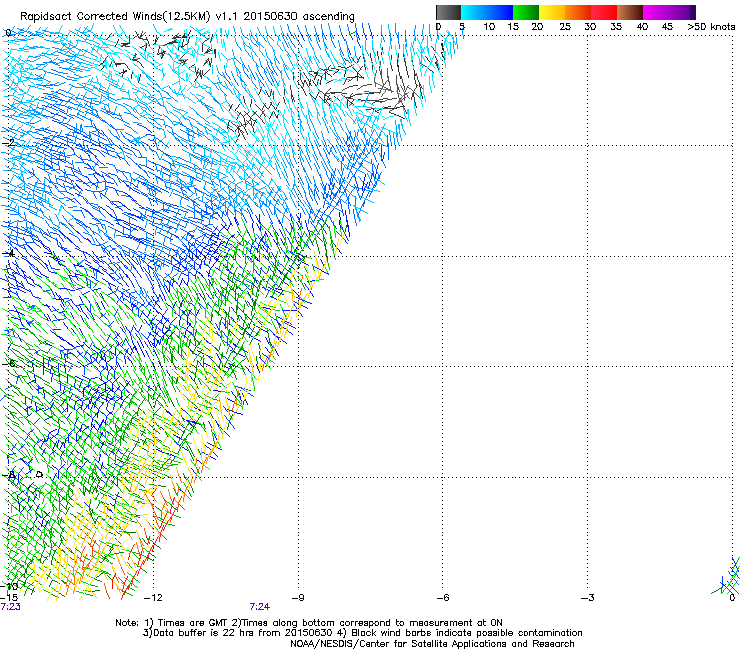740x650 pixels.
Task: Select the green 15-20 knots color swatch
Action: point(526,12)
